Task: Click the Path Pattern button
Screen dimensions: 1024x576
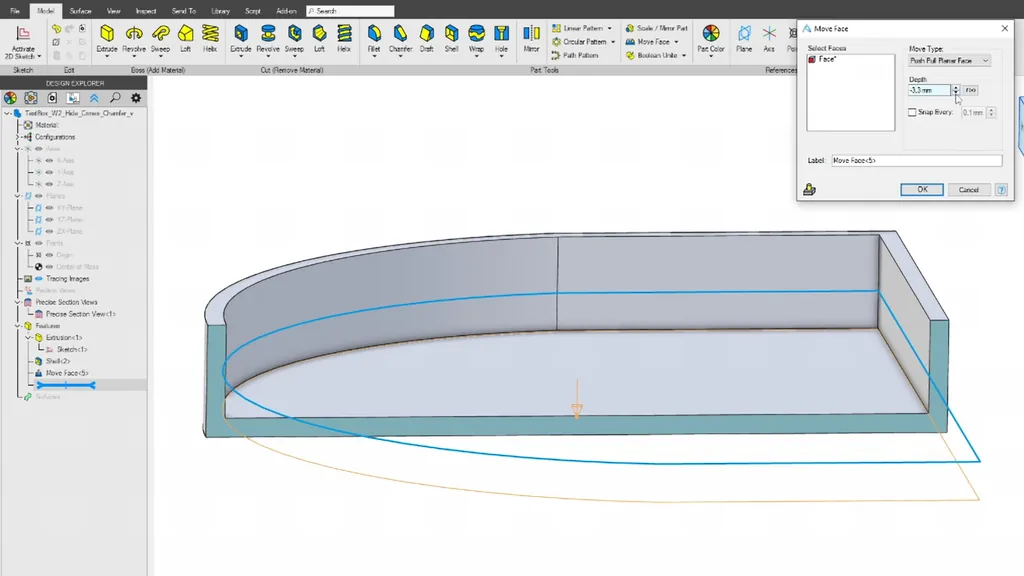Action: point(575,56)
